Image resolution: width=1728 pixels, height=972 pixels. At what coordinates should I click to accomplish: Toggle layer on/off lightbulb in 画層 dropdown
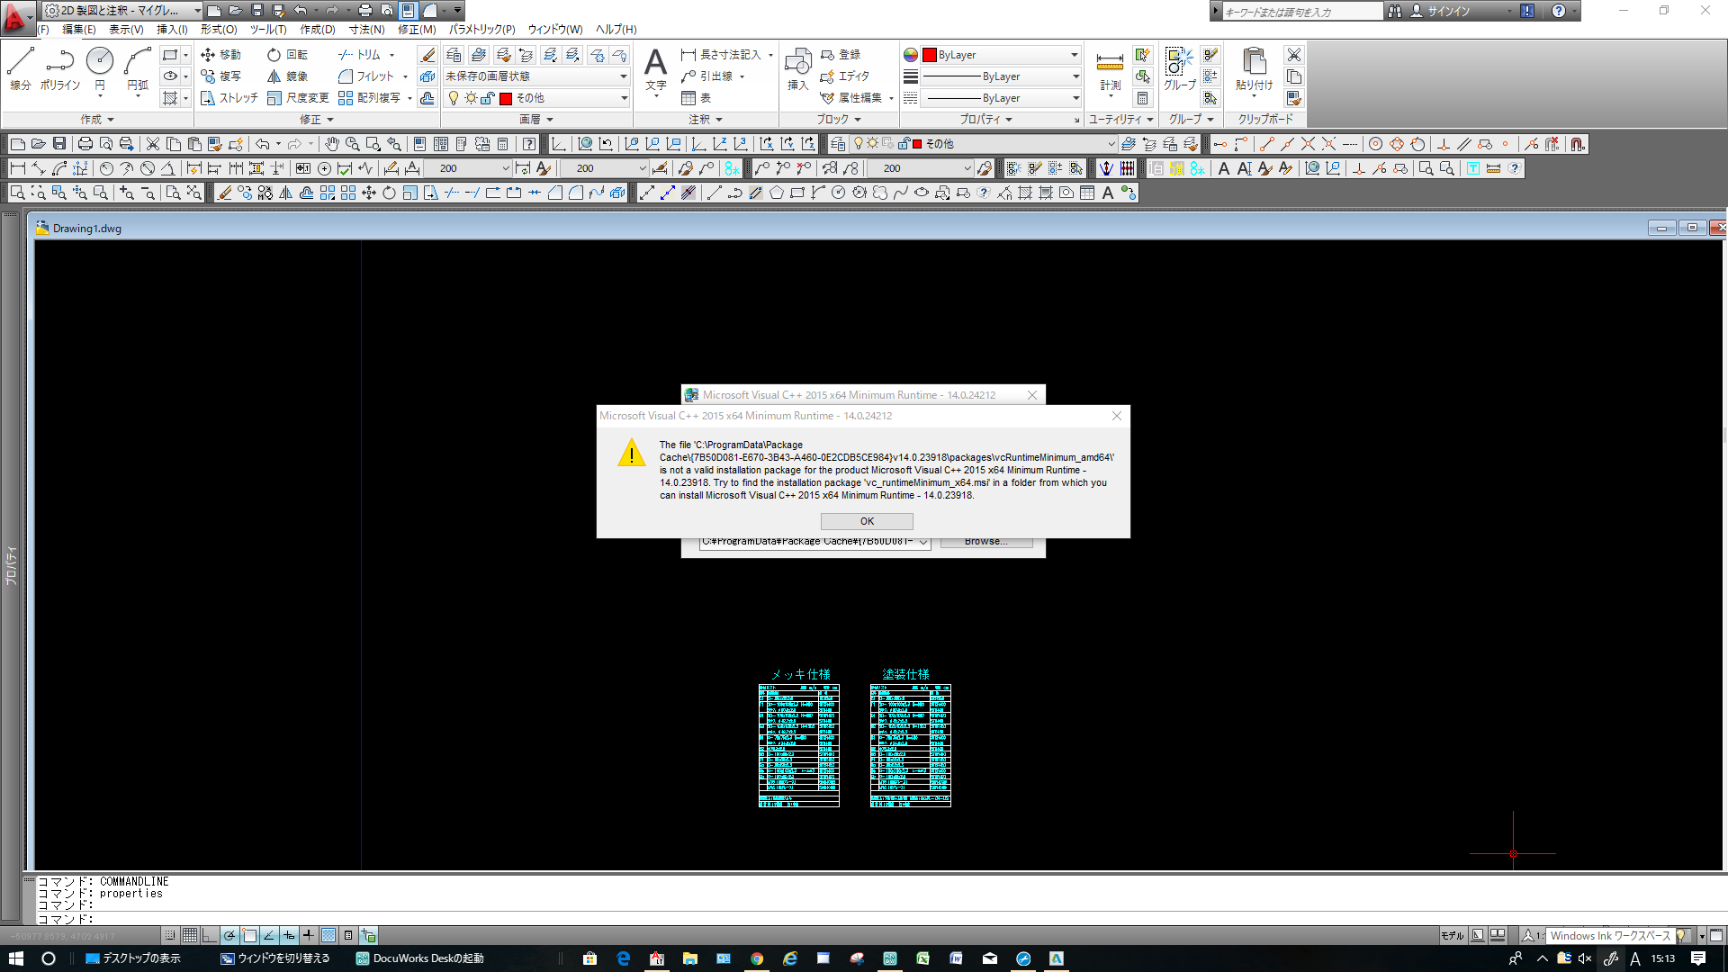[x=454, y=98]
